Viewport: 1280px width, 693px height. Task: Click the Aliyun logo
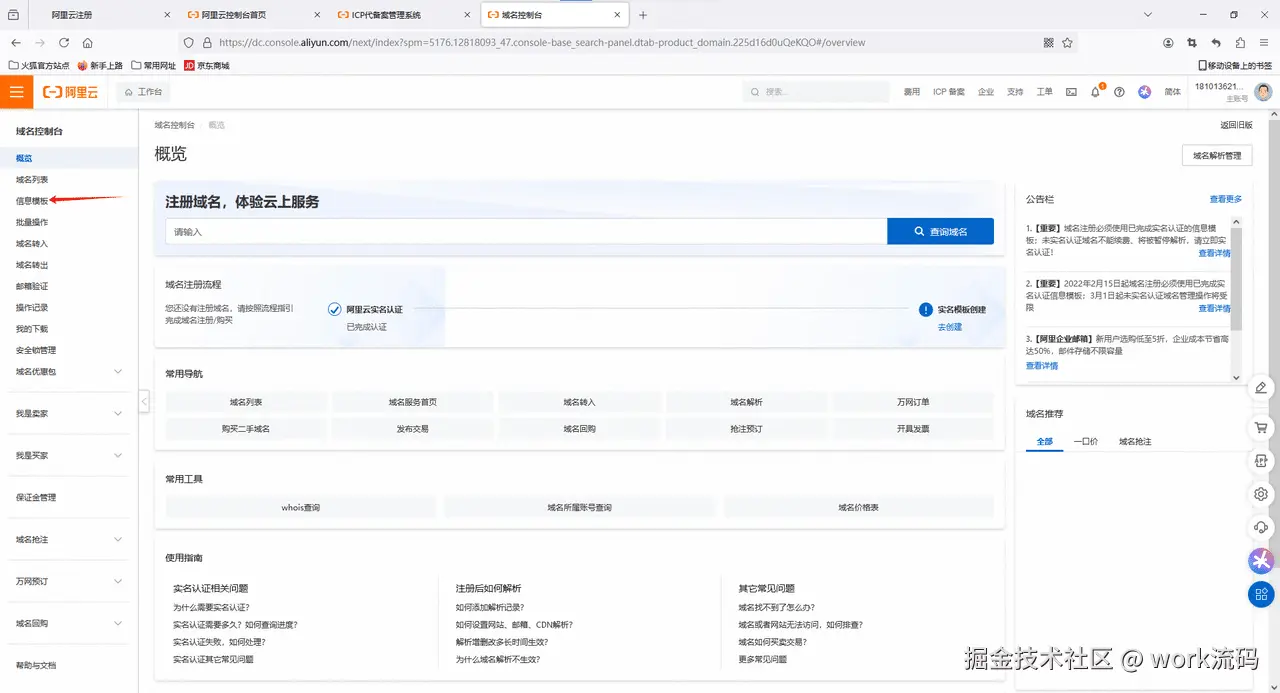(x=71, y=92)
